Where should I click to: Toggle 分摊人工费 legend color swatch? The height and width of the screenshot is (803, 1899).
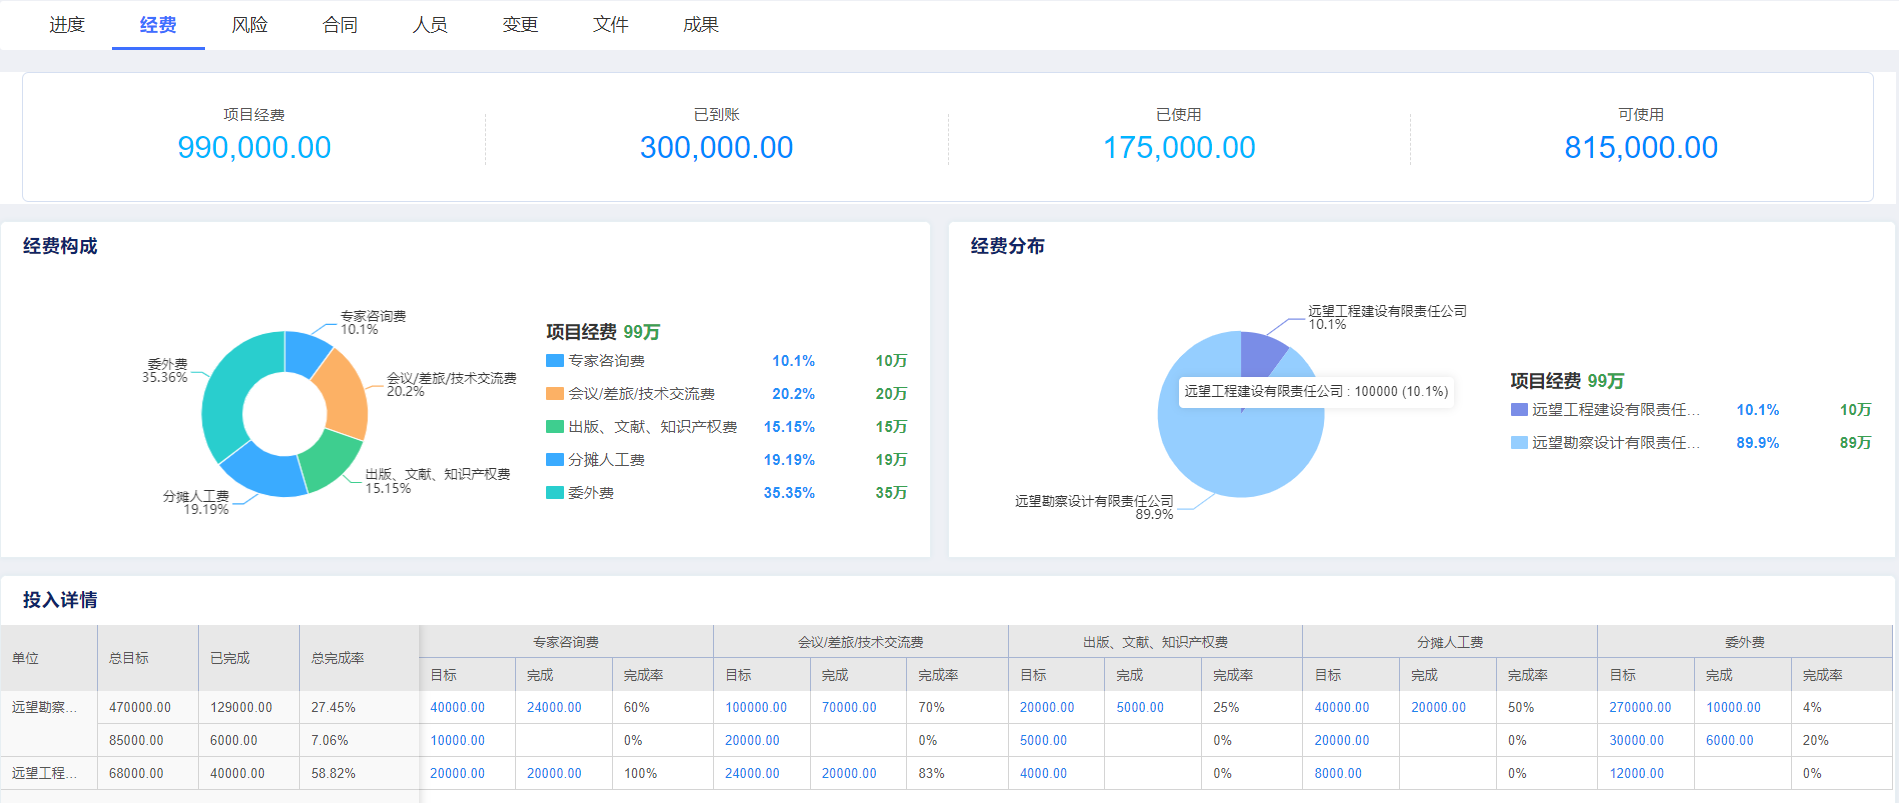pyautogui.click(x=555, y=460)
